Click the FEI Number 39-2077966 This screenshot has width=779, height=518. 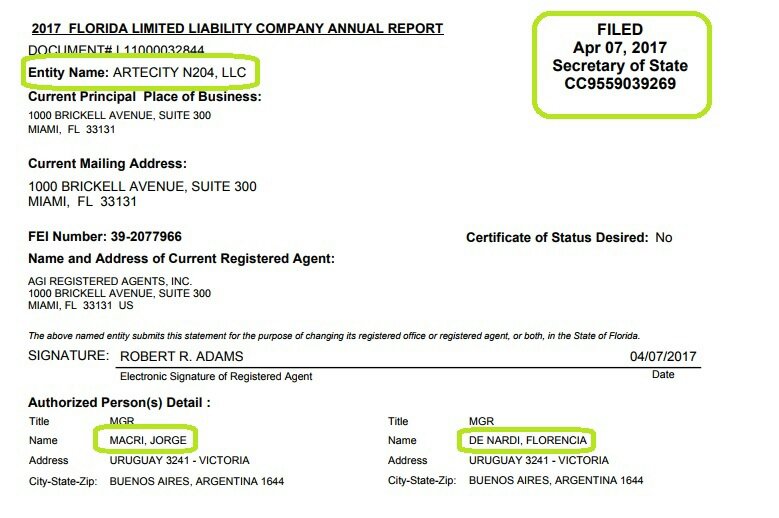pyautogui.click(x=105, y=237)
